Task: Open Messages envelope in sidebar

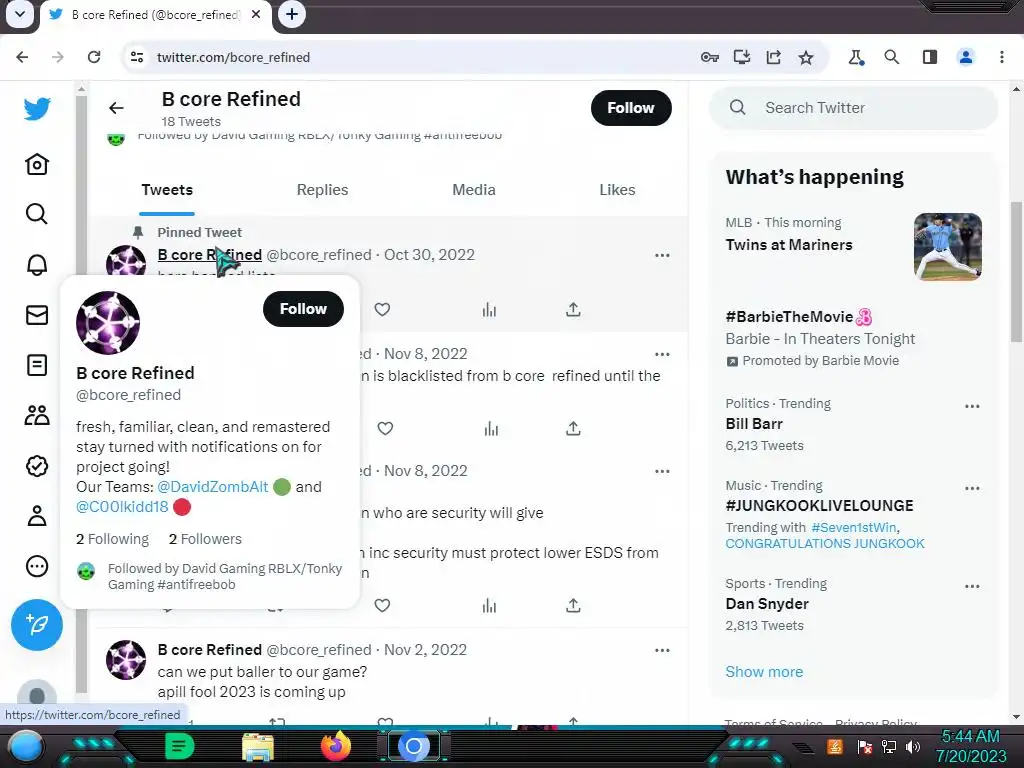Action: [37, 315]
